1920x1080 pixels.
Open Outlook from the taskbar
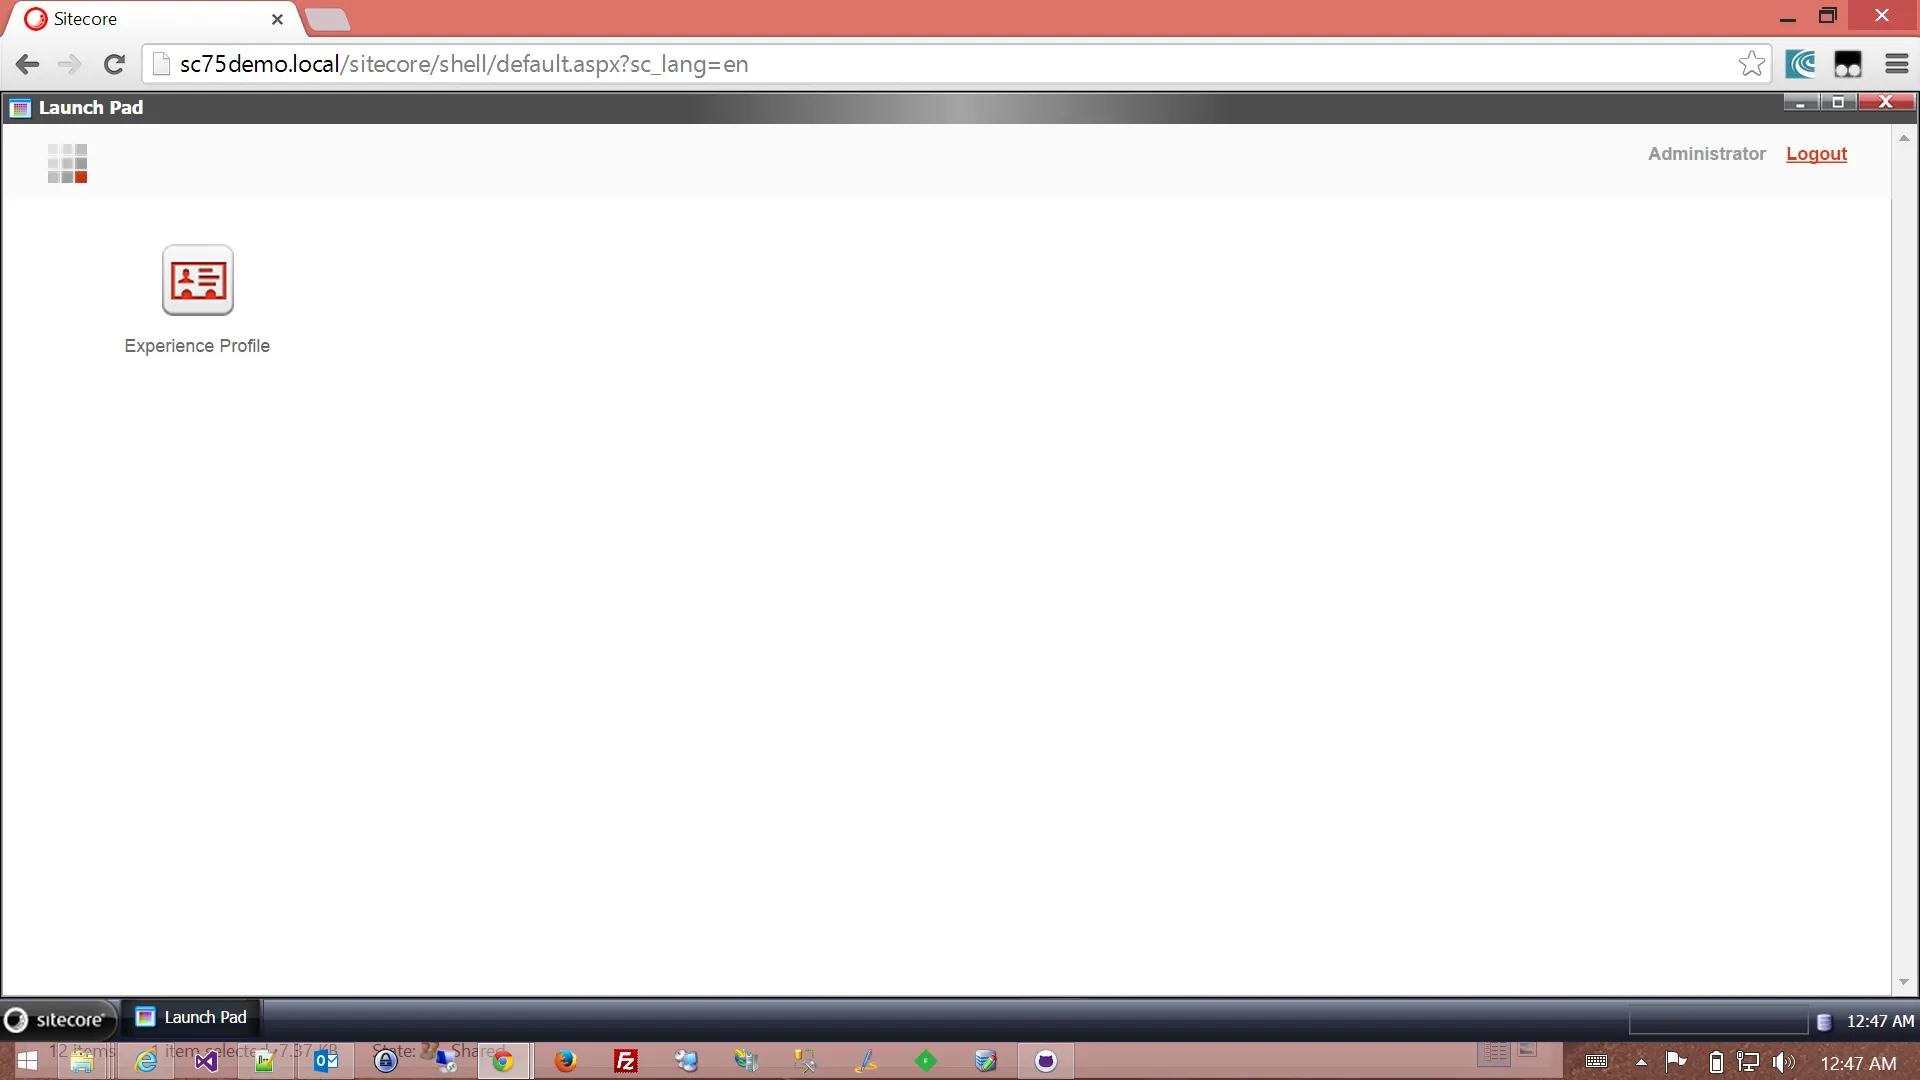pos(326,1061)
